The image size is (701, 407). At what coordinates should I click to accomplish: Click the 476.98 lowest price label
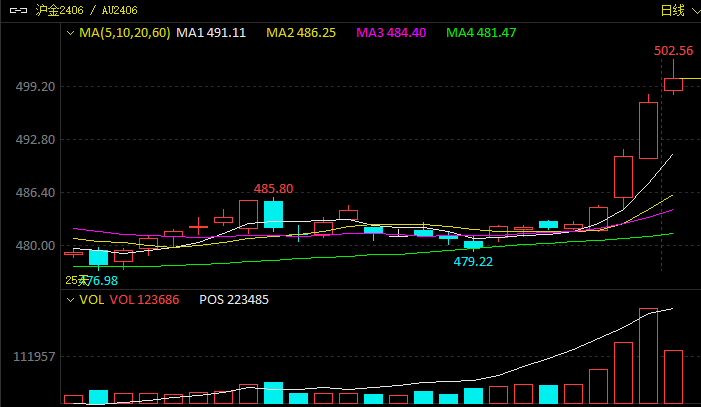pos(98,281)
